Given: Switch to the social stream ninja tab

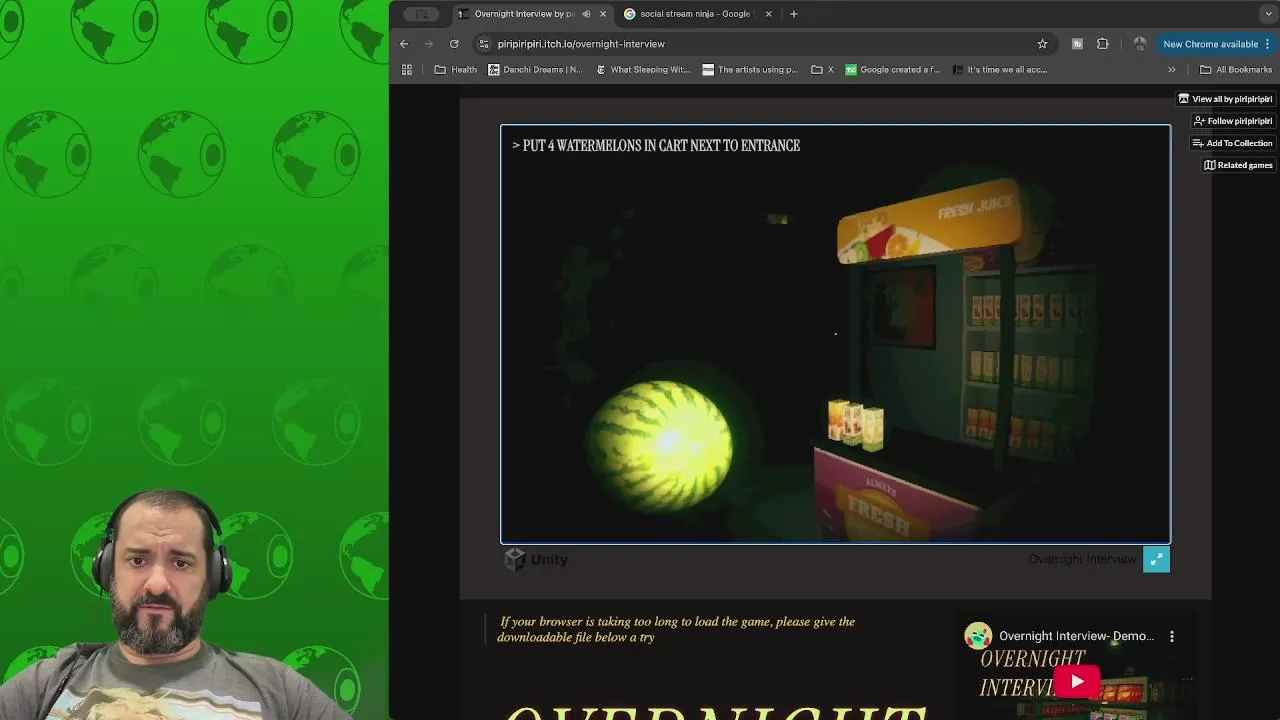Looking at the screenshot, I should coord(695,14).
